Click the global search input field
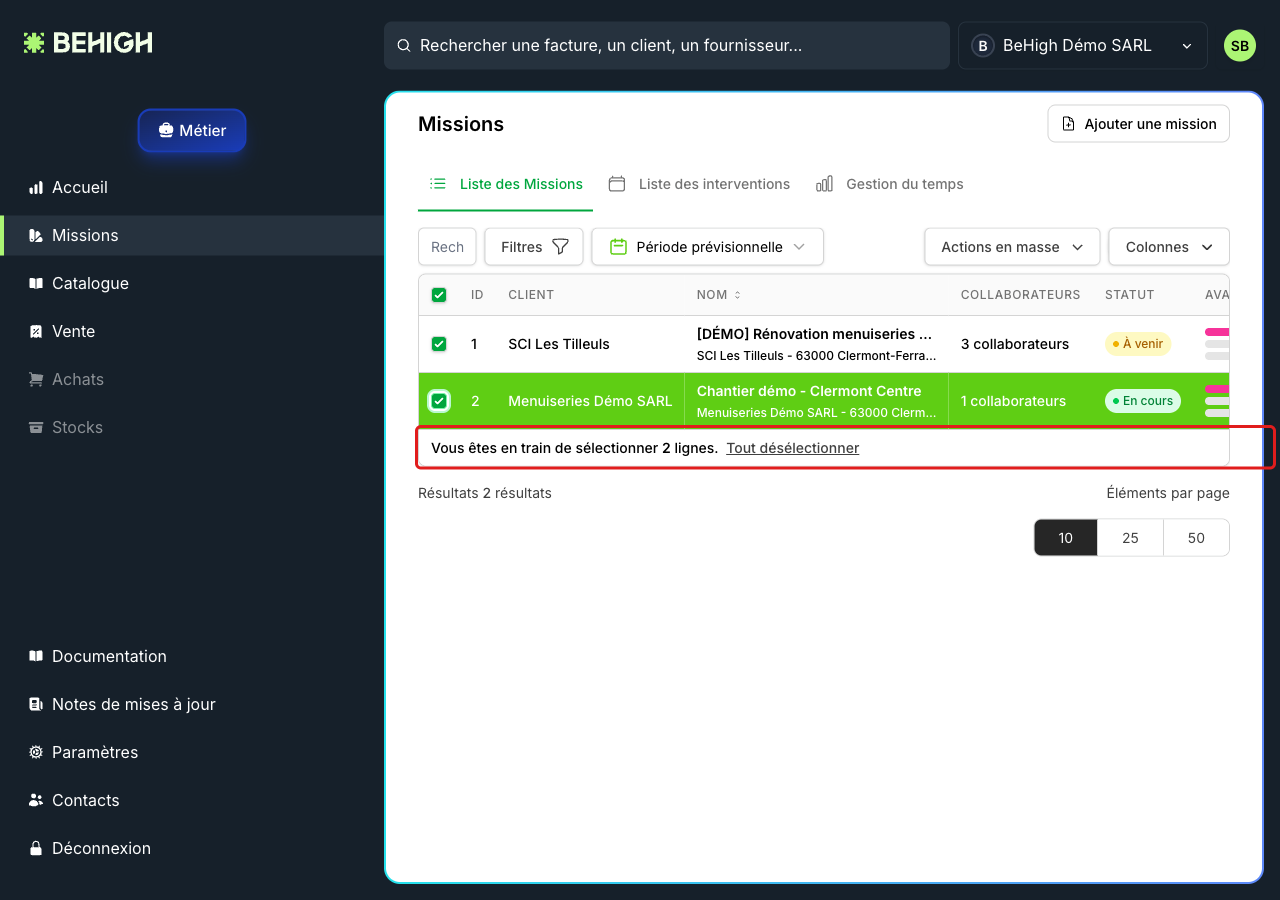 pos(667,46)
